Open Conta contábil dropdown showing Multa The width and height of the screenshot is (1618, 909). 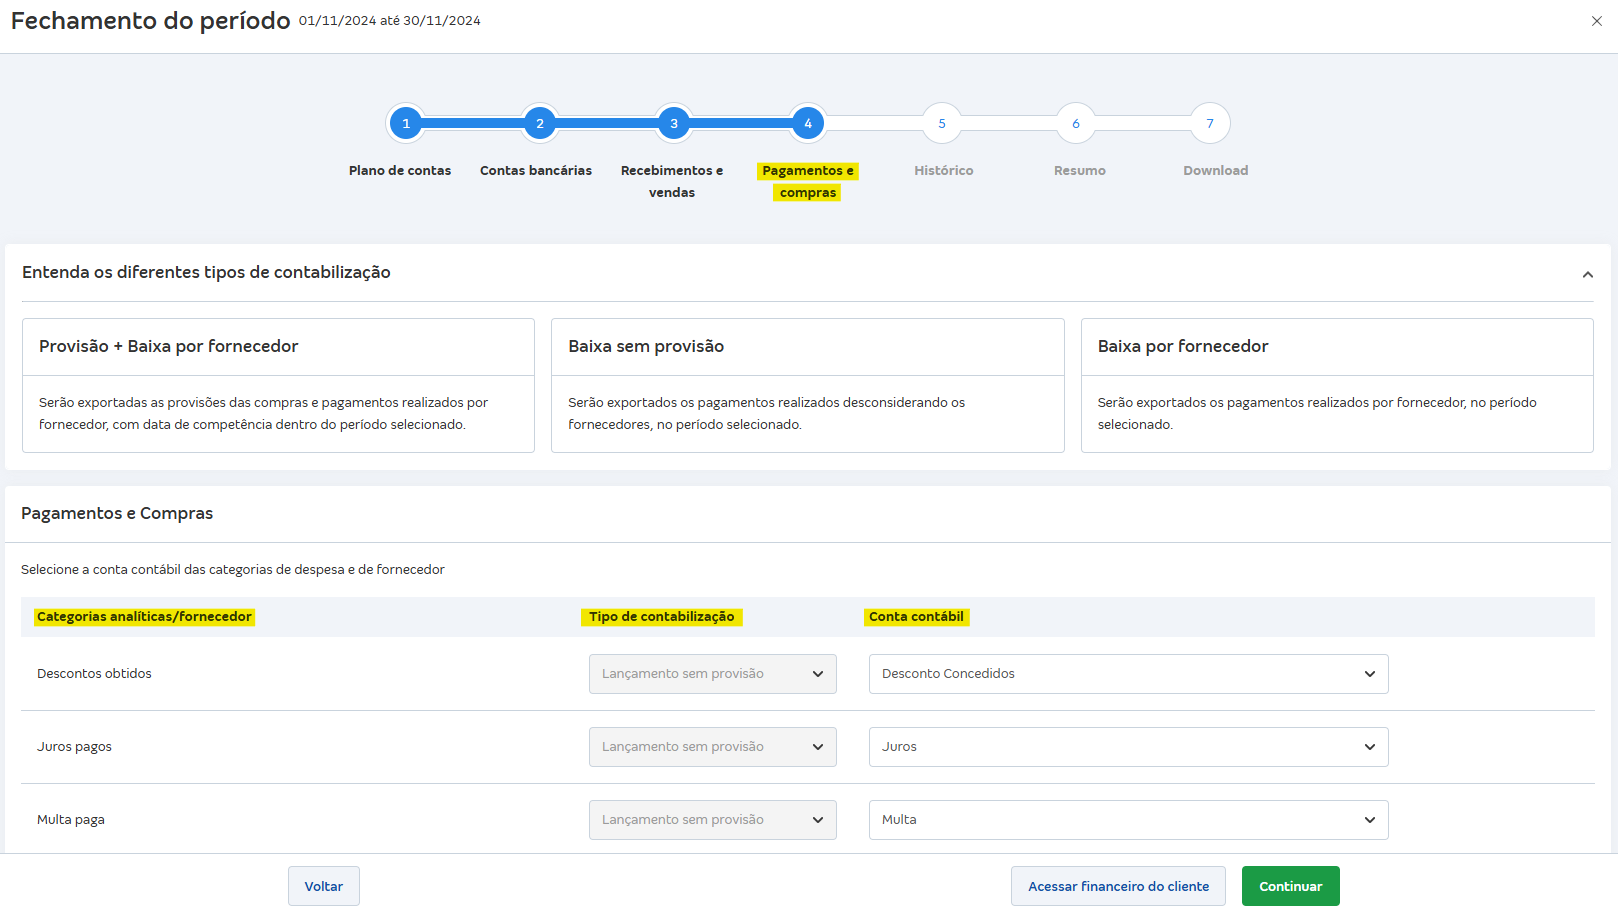(x=1128, y=819)
